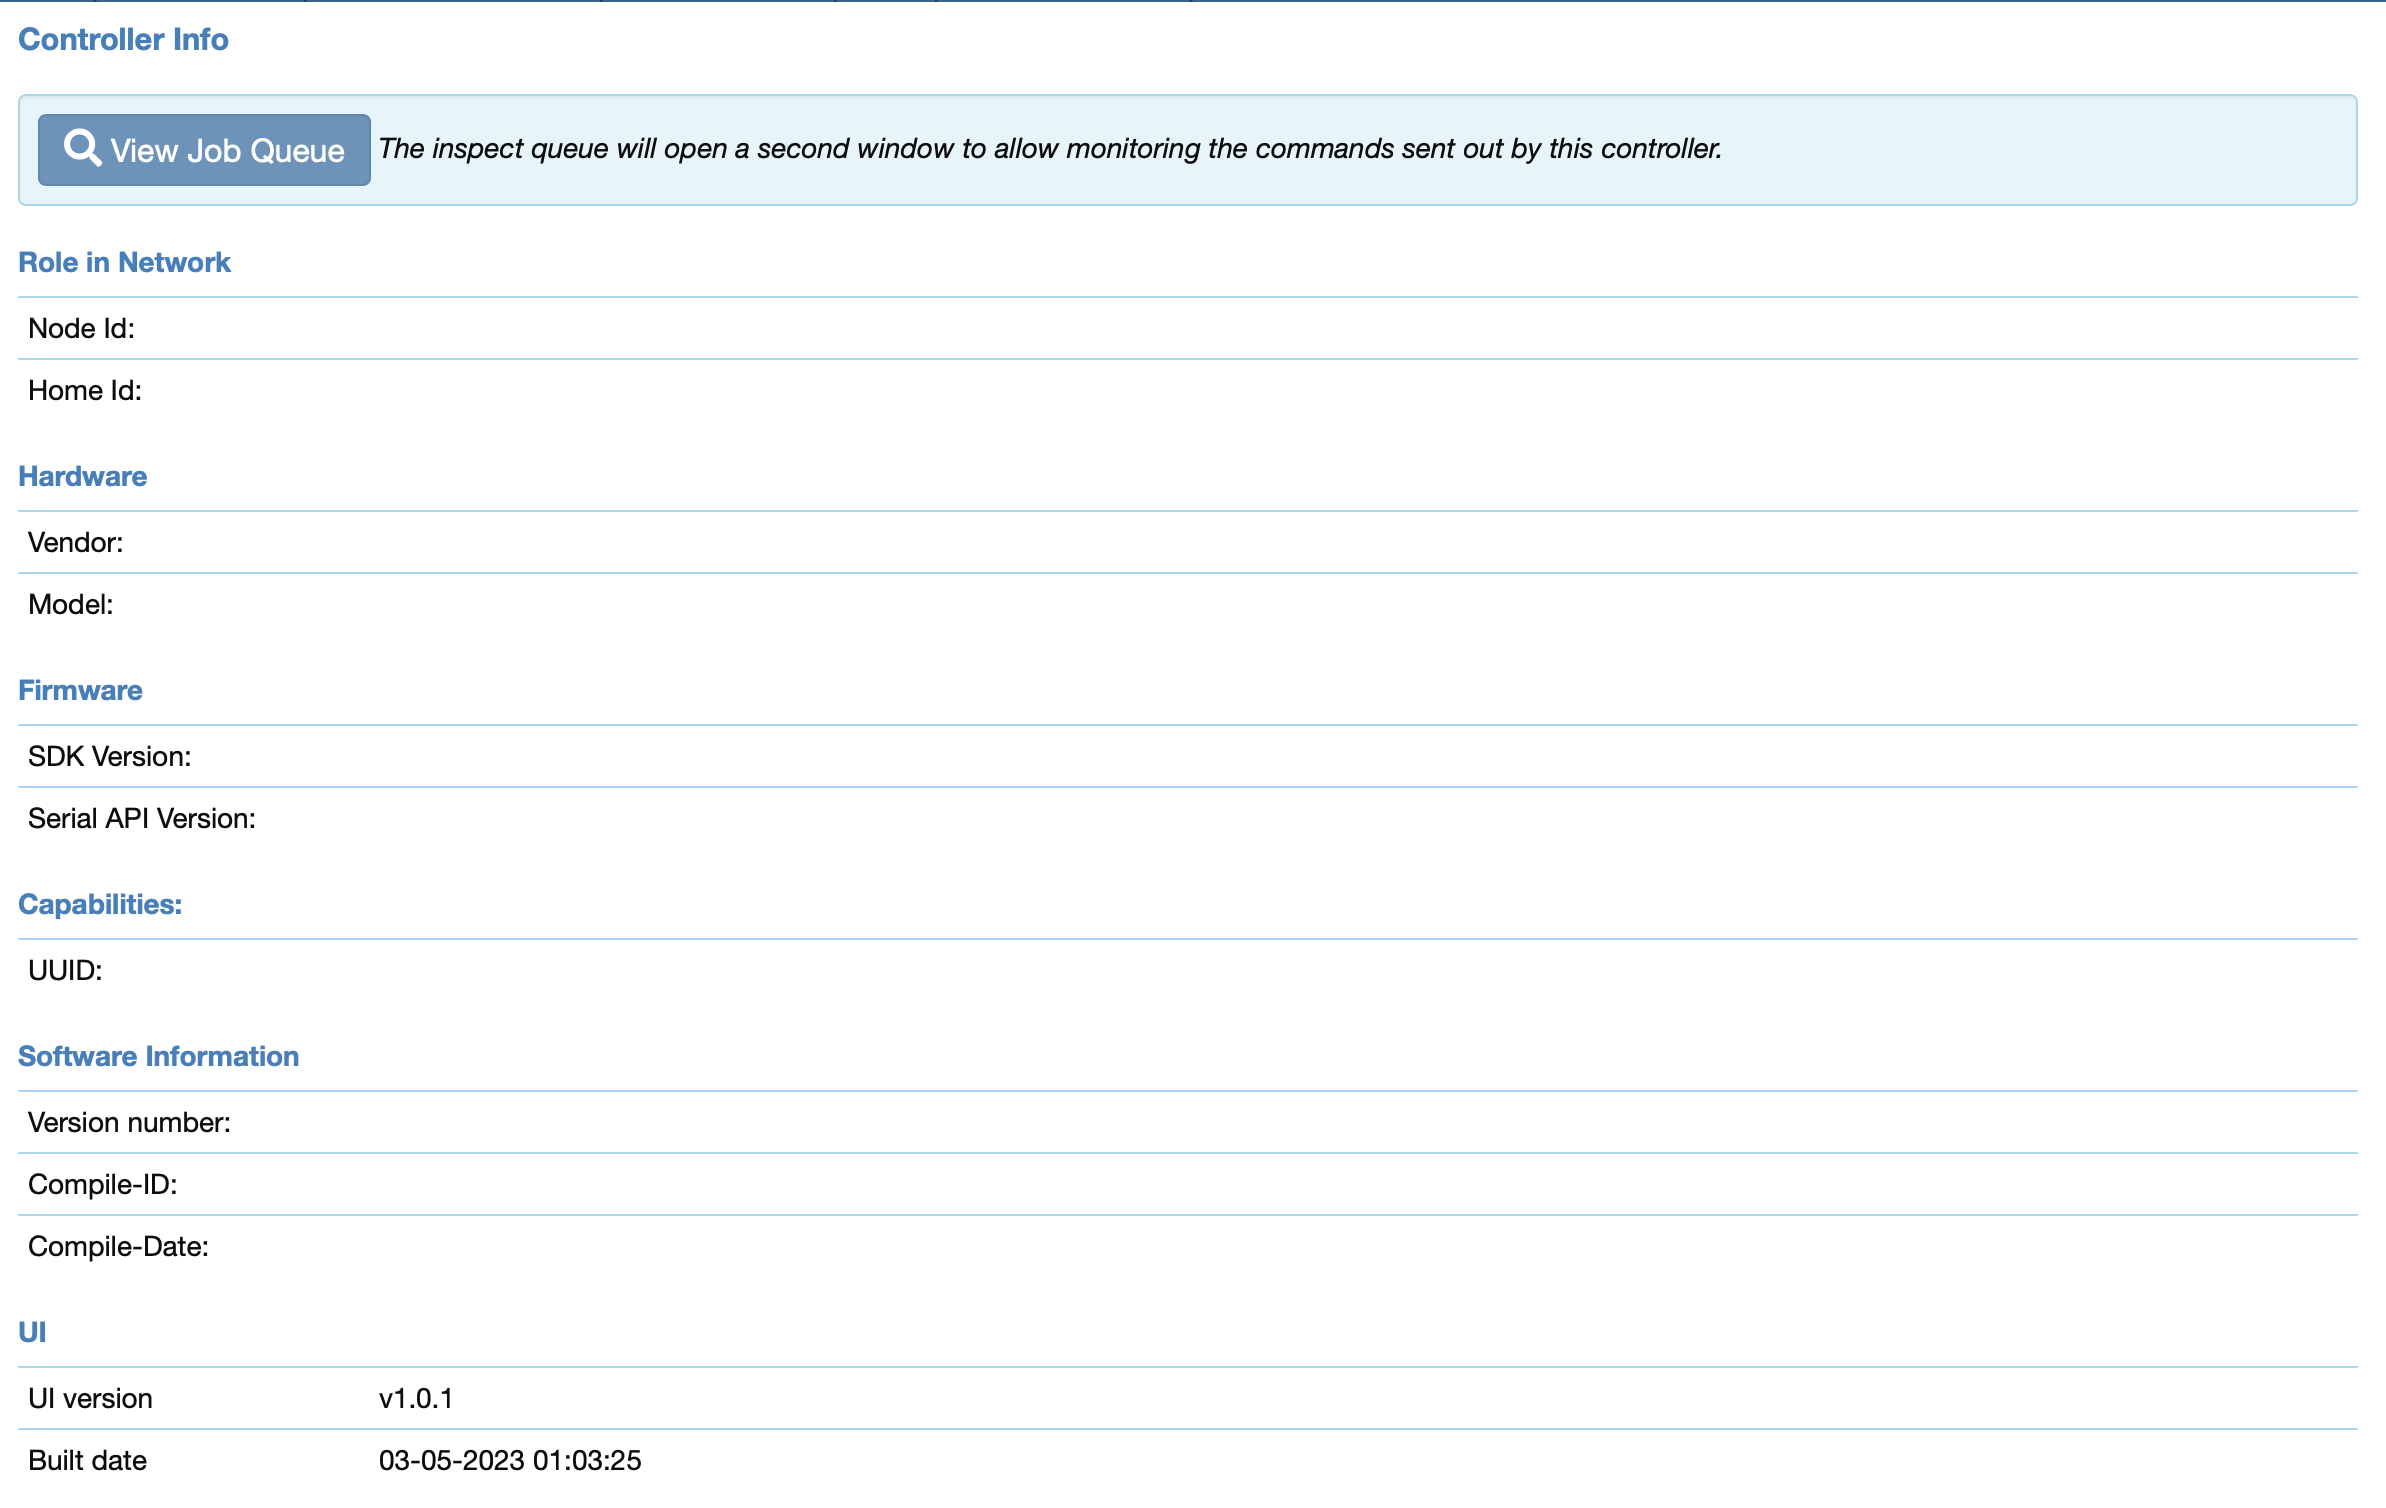Click the View Job Queue button
Screen dimensions: 2386x1508
(204, 150)
